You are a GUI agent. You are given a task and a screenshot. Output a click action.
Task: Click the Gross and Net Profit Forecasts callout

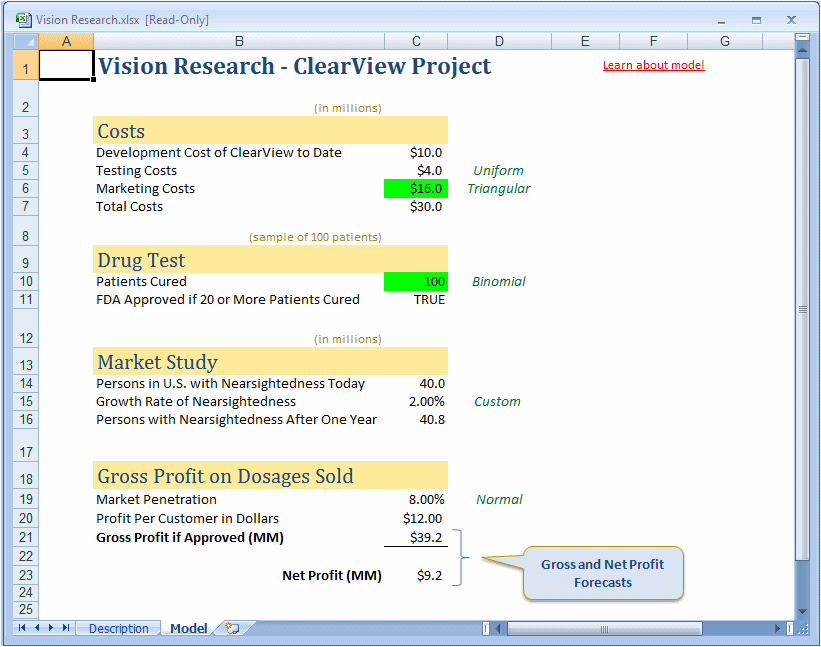602,573
